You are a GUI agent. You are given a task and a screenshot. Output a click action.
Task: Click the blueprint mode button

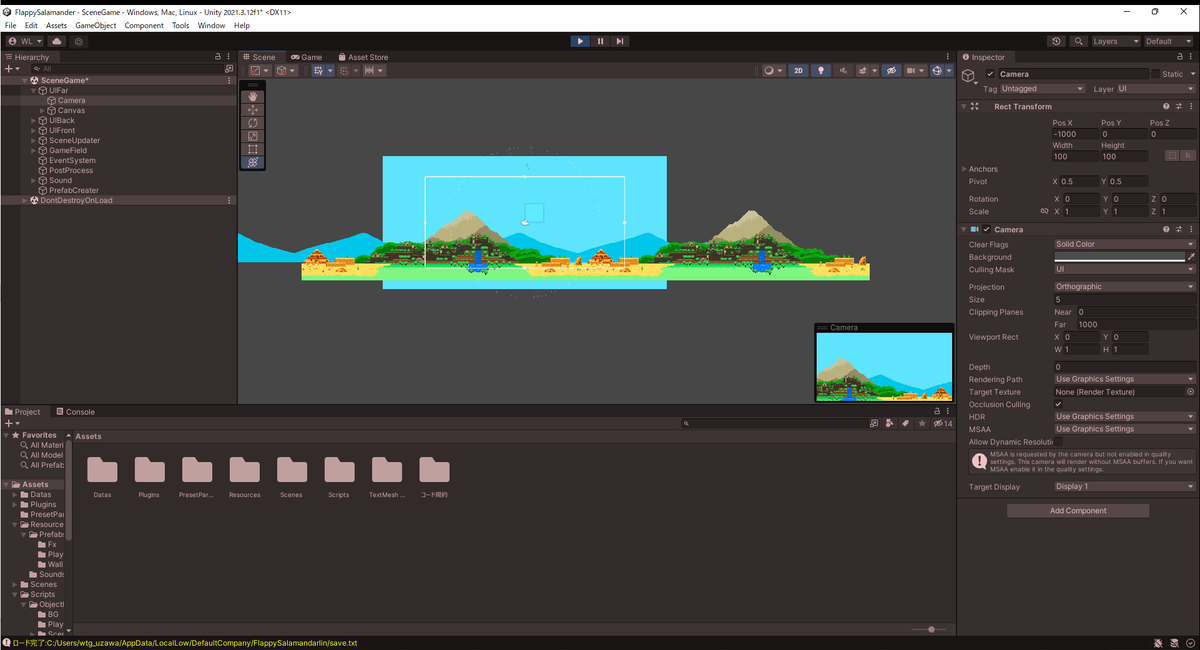[x=1172, y=156]
